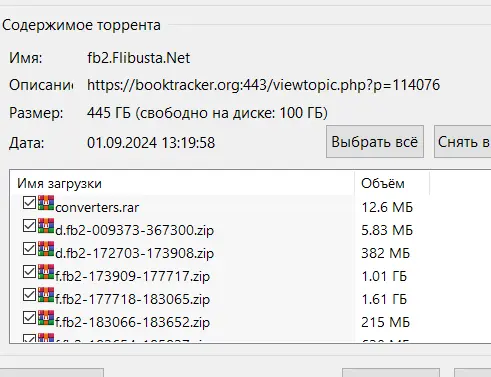Click the 1.61 ГБ size cell
This screenshot has height=377, width=491.
[384, 299]
